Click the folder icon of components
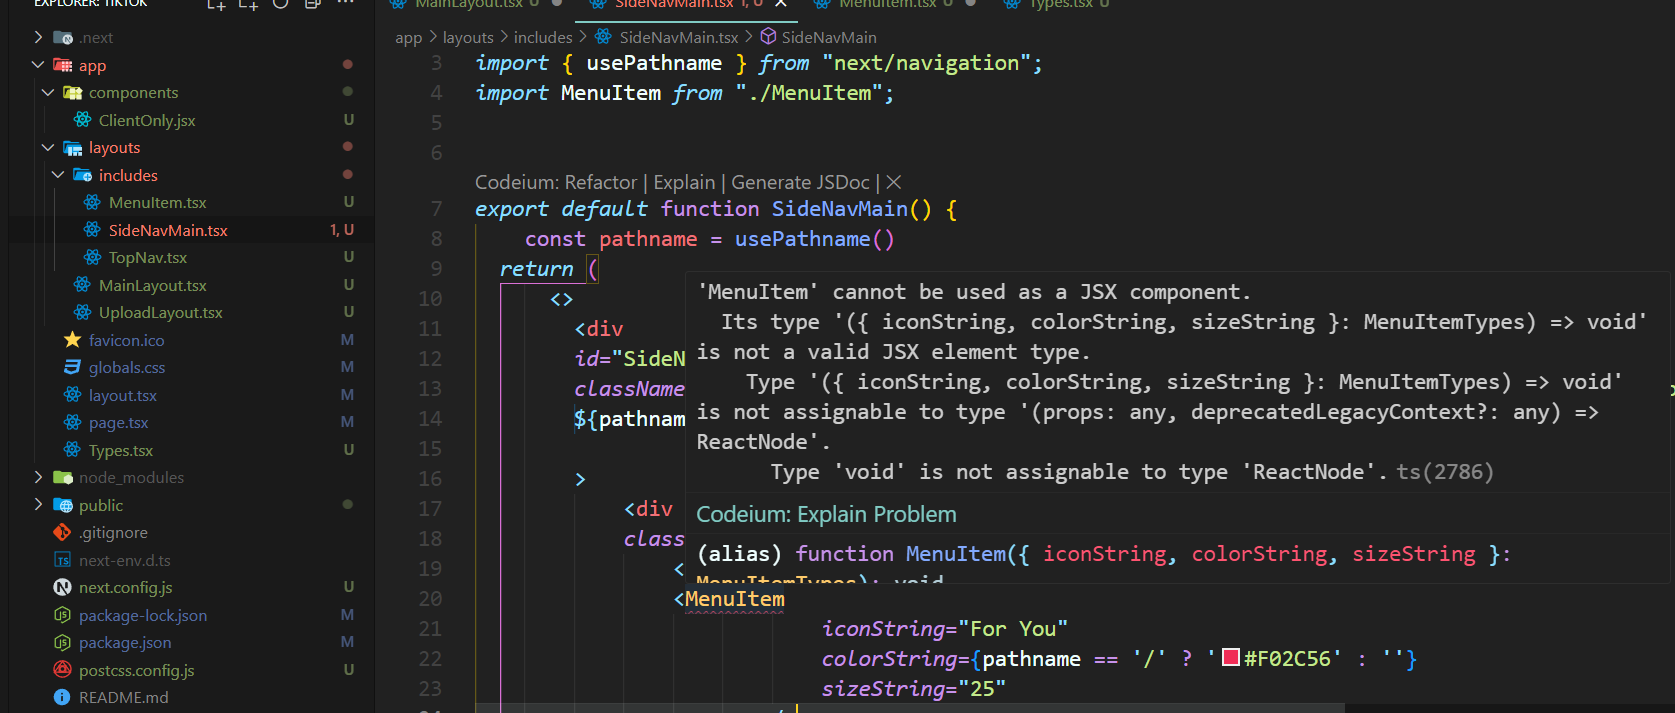Viewport: 1675px width, 713px height. point(73,93)
